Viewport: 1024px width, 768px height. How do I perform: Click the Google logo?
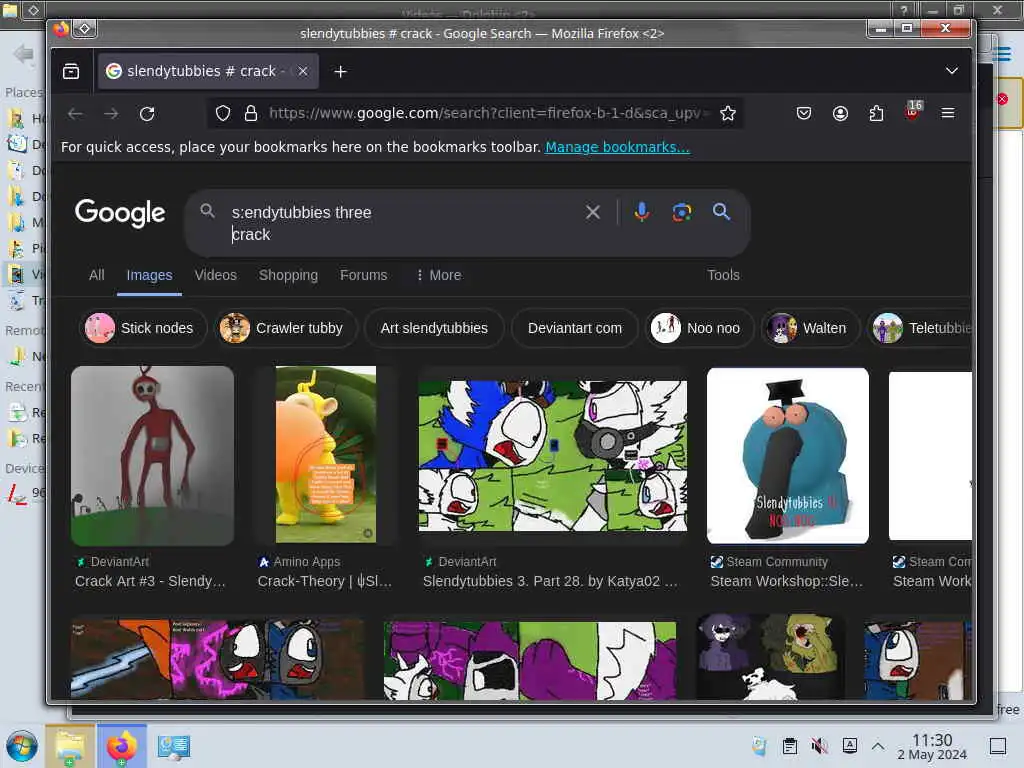tap(120, 213)
